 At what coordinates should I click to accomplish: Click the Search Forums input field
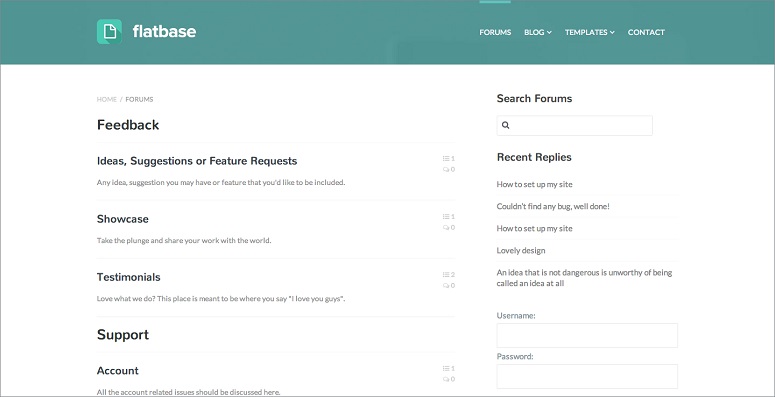[574, 126]
